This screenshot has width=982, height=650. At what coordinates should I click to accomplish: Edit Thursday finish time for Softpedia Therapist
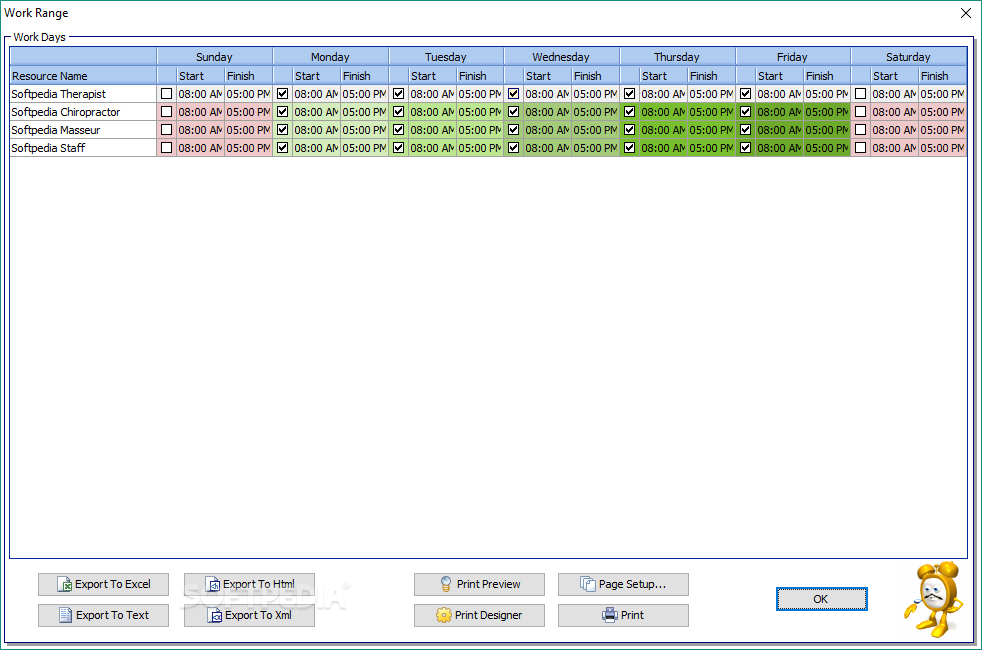tap(711, 94)
